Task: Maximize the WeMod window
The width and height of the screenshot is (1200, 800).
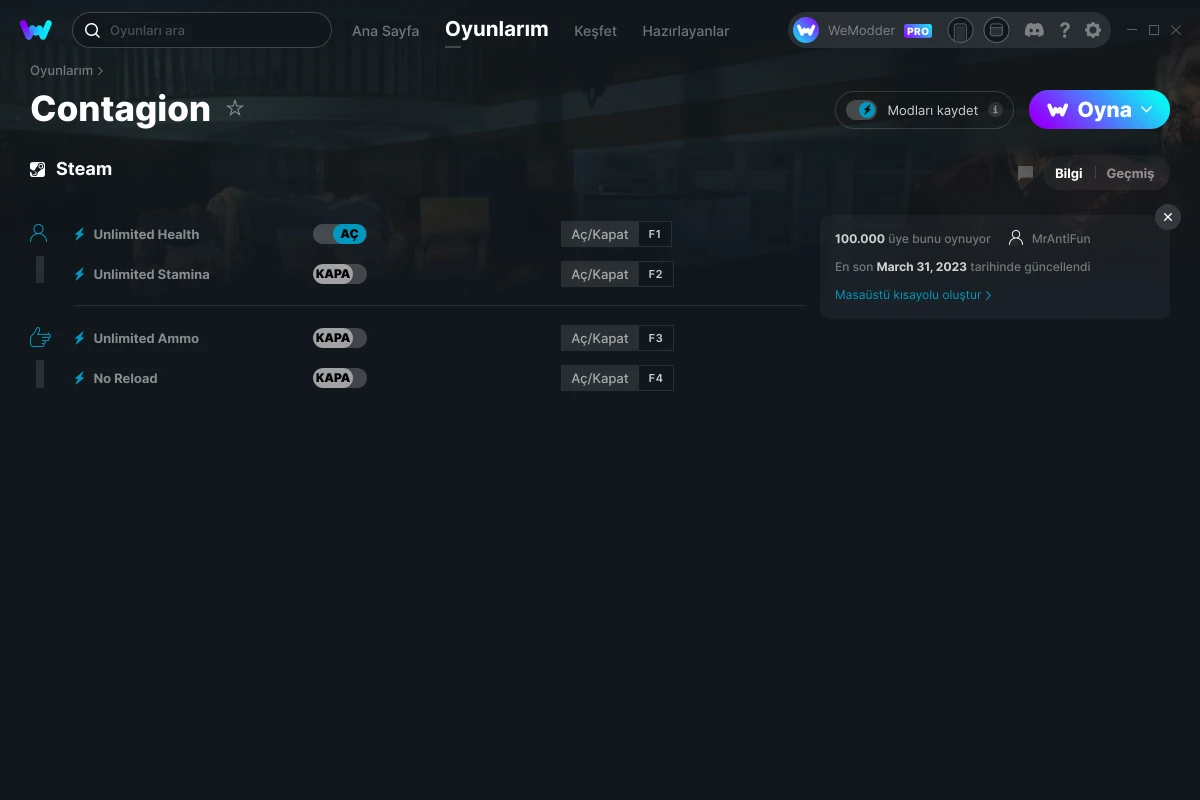Action: (x=1154, y=30)
